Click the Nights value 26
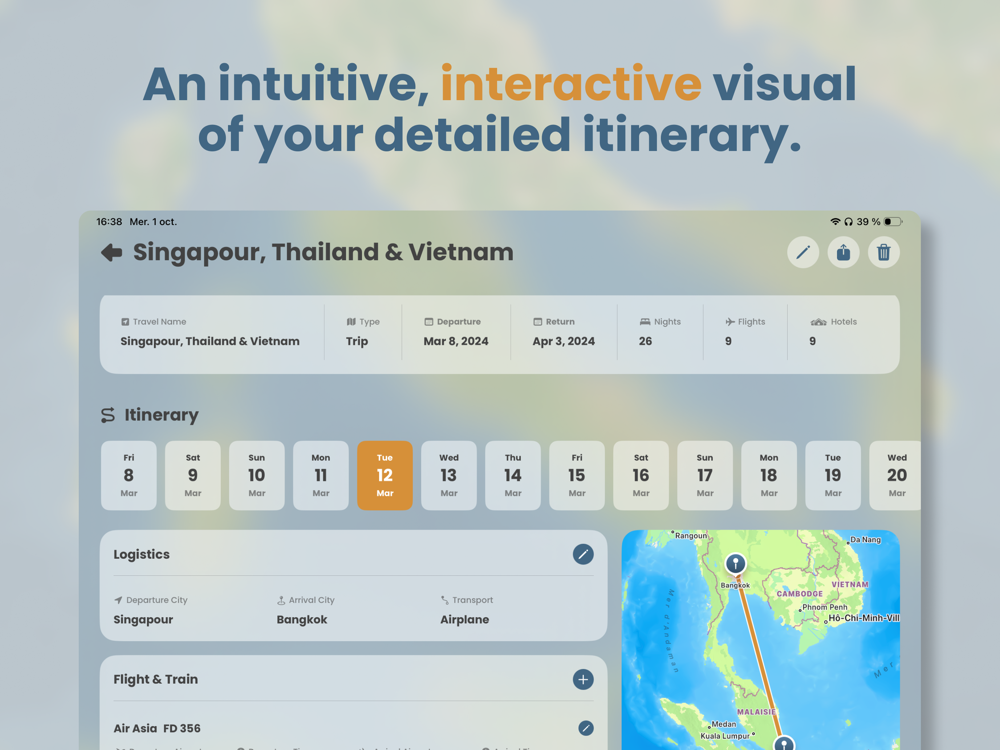This screenshot has height=750, width=1000. [x=645, y=341]
